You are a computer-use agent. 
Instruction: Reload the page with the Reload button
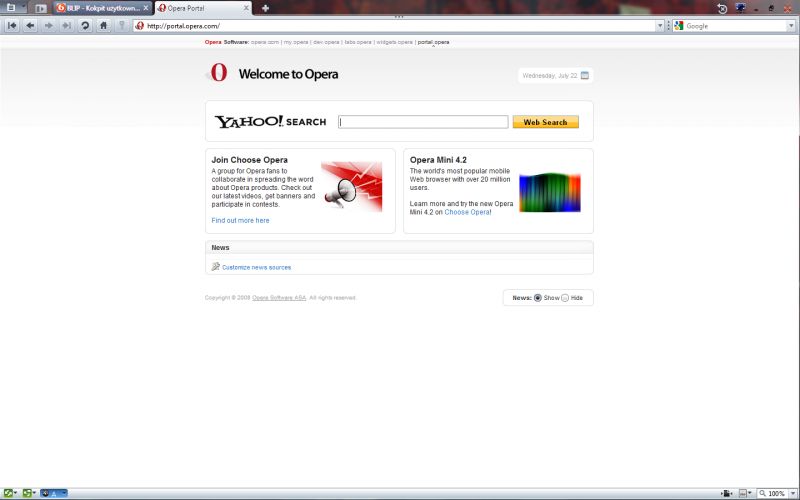[x=85, y=26]
